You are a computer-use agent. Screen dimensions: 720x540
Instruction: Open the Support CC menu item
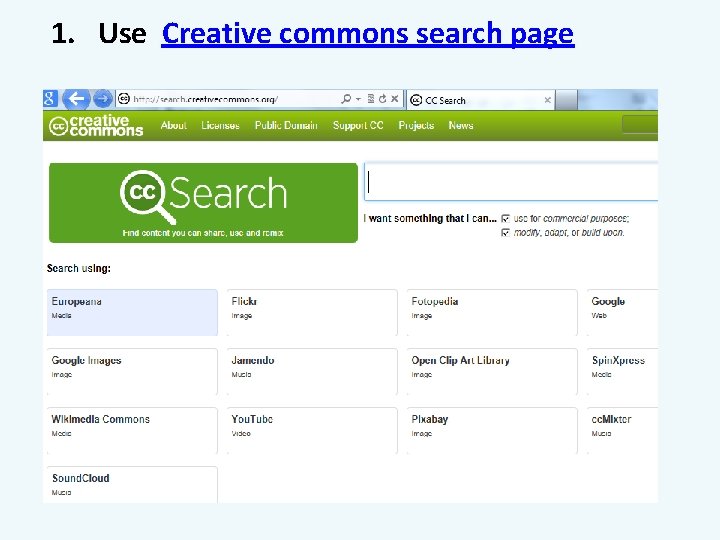pos(358,125)
